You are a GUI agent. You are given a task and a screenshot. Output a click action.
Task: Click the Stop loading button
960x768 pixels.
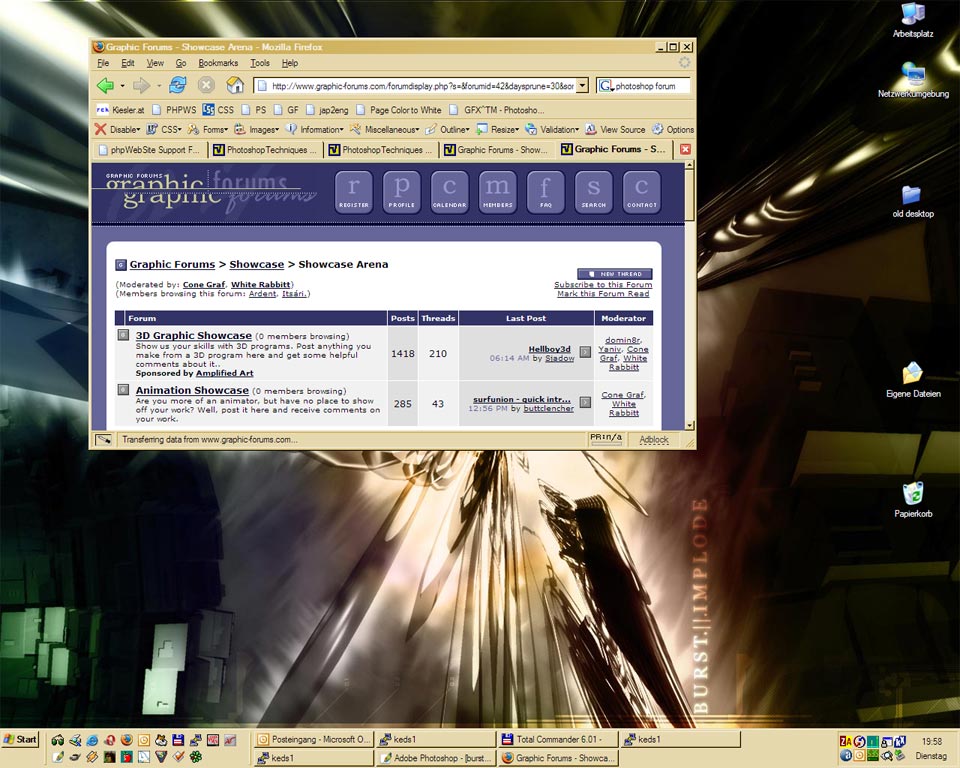[206, 85]
